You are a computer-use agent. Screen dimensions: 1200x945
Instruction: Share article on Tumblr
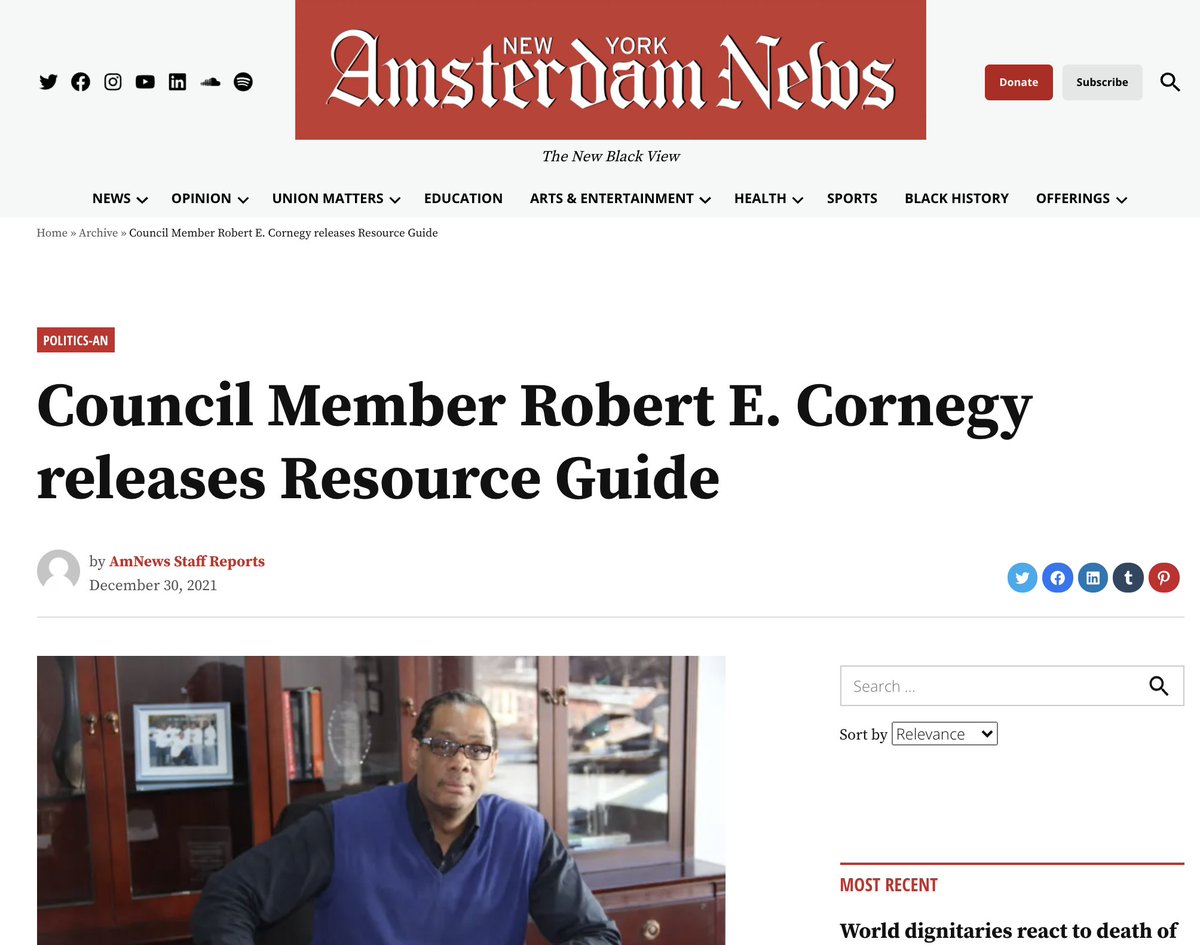tap(1128, 577)
